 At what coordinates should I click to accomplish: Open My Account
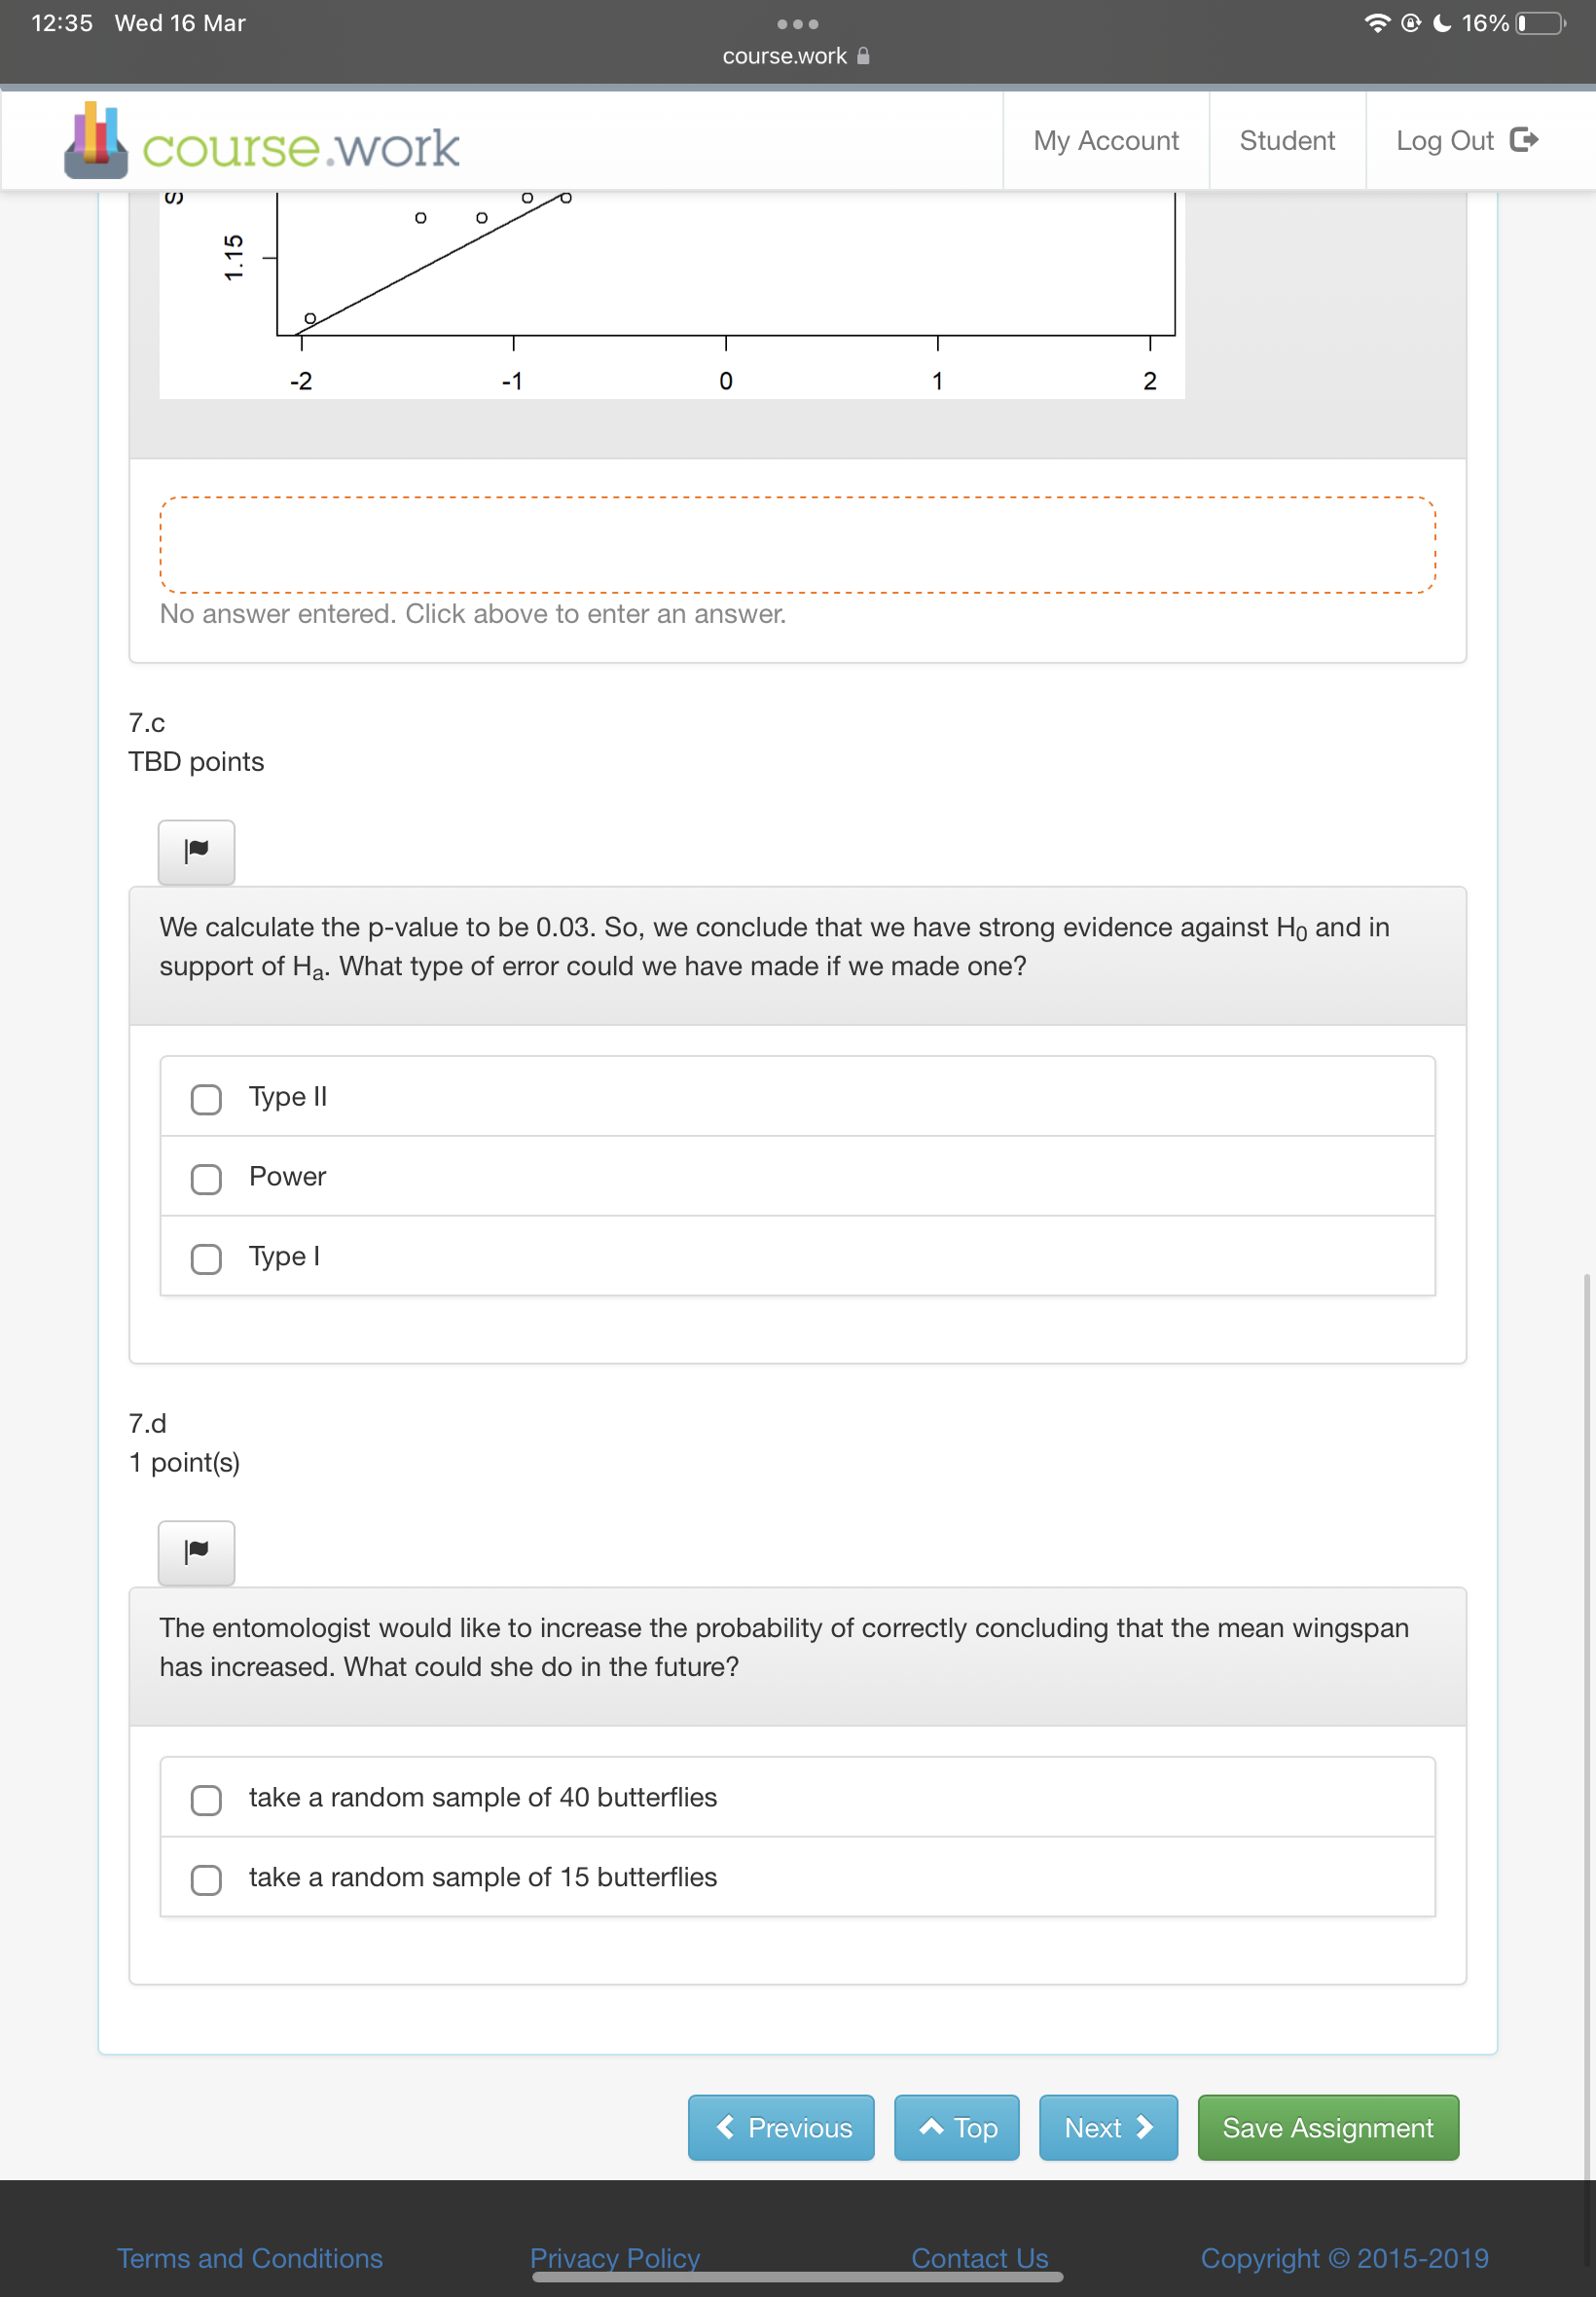(x=1106, y=140)
